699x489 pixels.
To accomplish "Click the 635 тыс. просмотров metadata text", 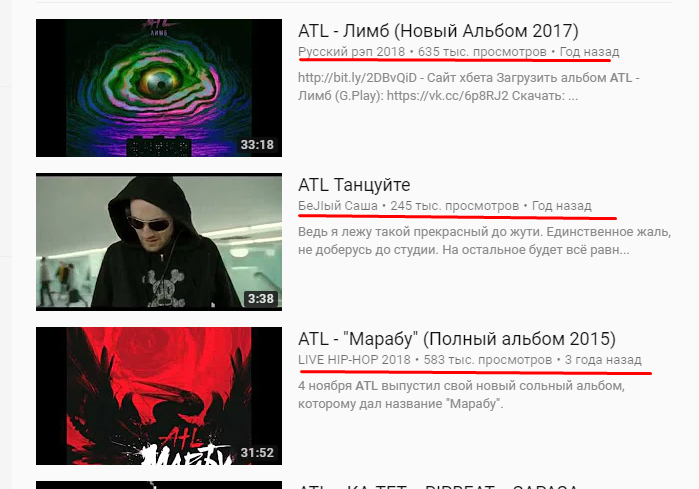I will tap(482, 52).
